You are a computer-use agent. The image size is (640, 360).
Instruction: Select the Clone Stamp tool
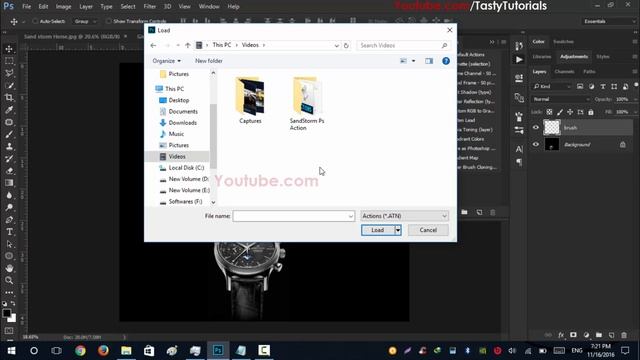coord(9,147)
